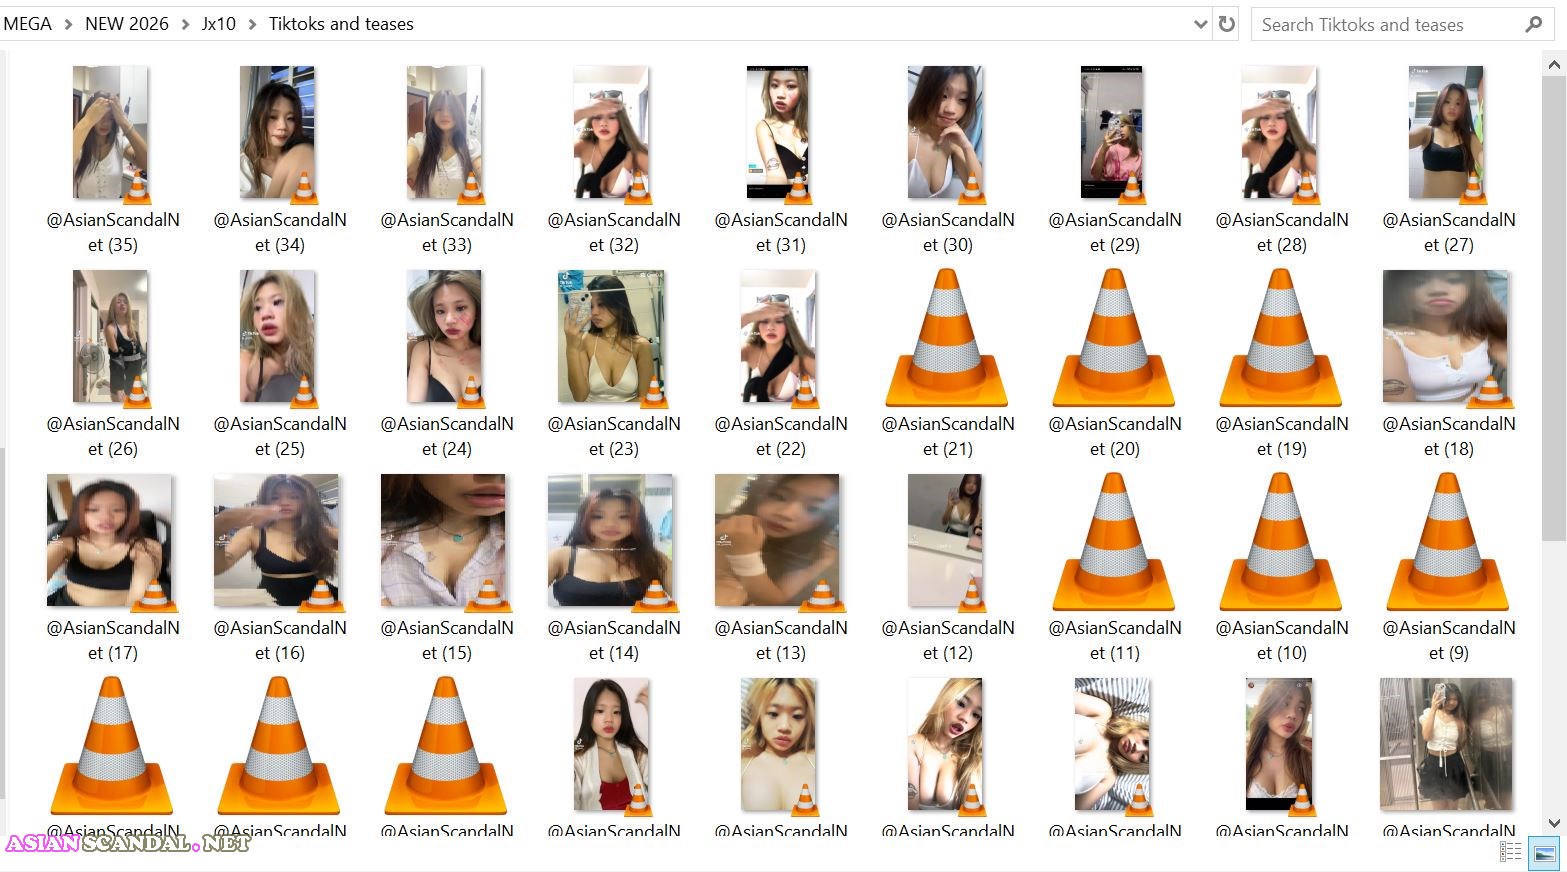The image size is (1567, 872).
Task: Click the file name "@AsianScandalNet (23)"
Action: coord(614,436)
